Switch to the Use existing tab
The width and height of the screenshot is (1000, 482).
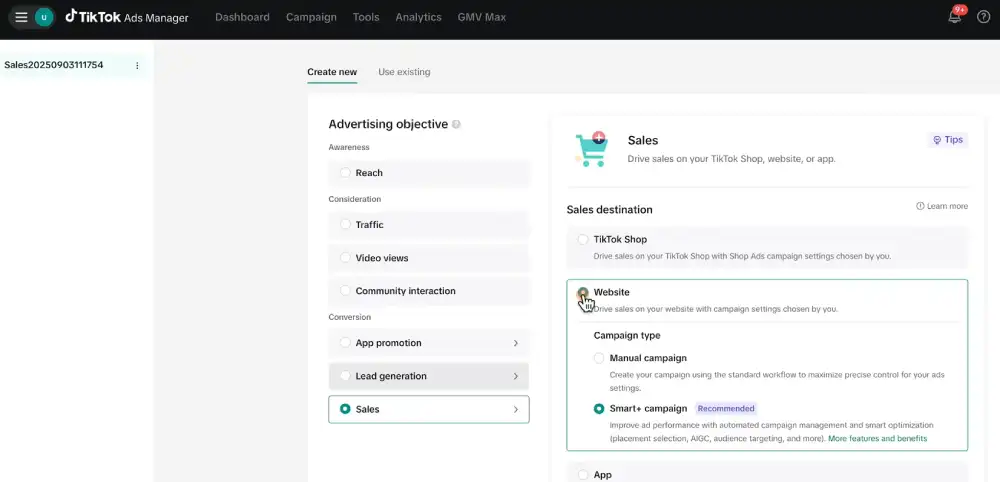coord(404,72)
